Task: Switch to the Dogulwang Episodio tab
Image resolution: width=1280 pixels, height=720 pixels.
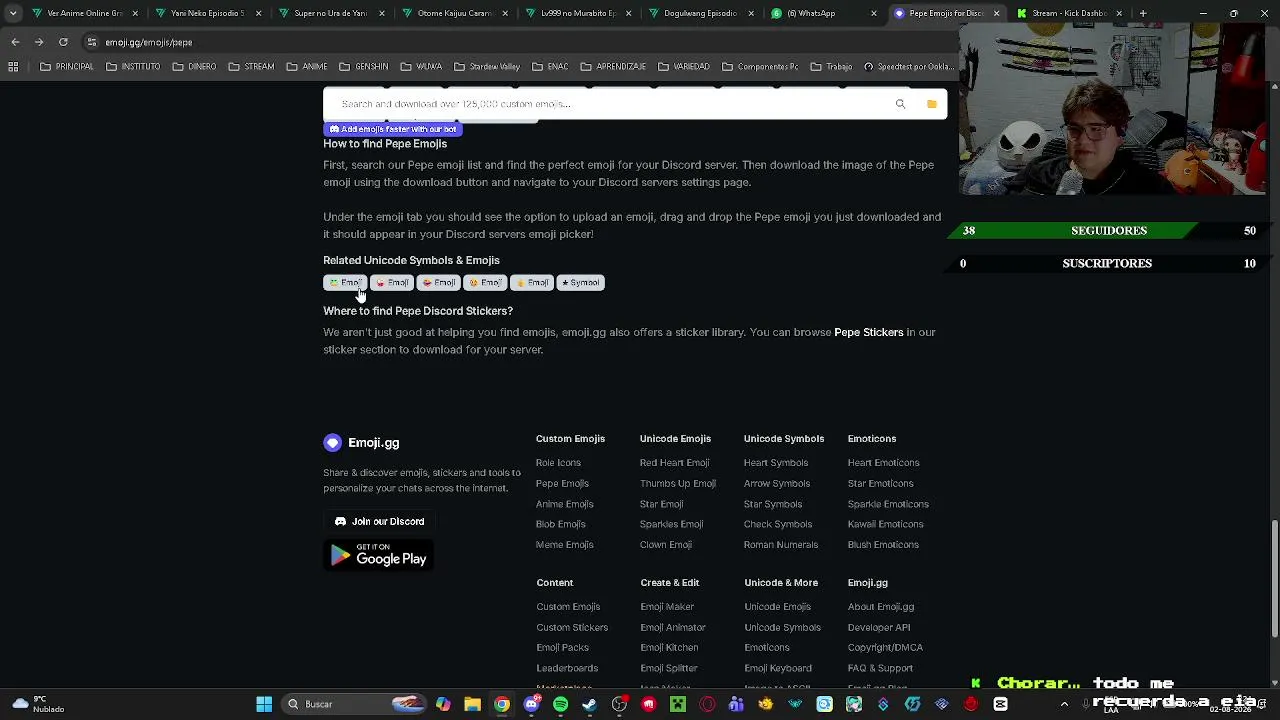Action: [x=700, y=14]
